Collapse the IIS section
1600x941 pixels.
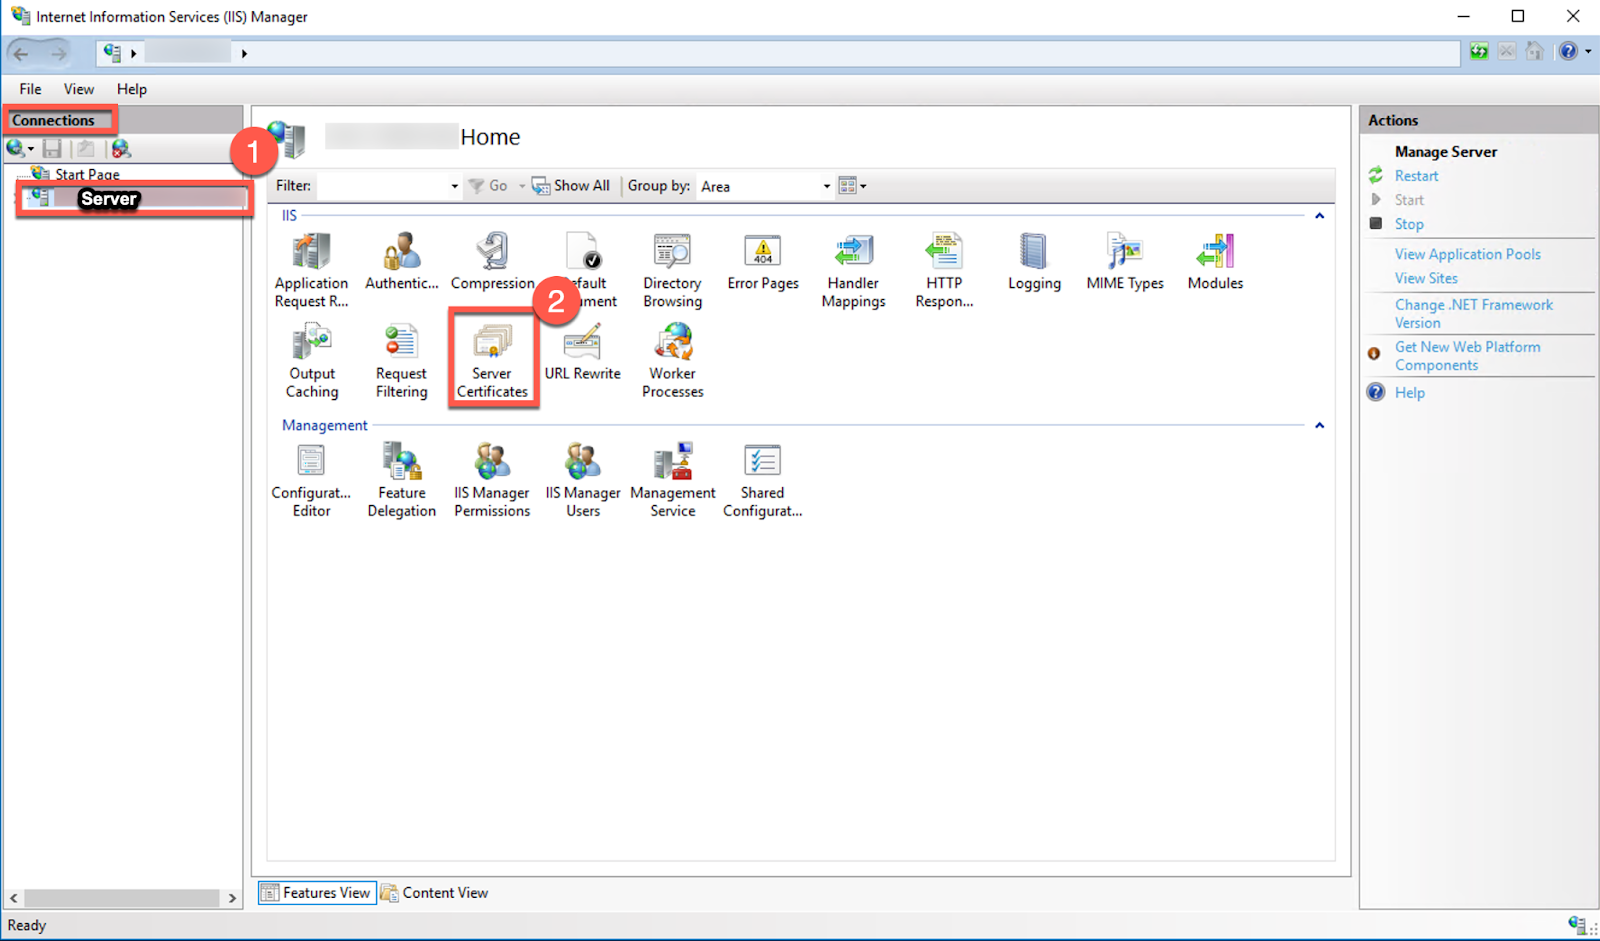[1319, 216]
